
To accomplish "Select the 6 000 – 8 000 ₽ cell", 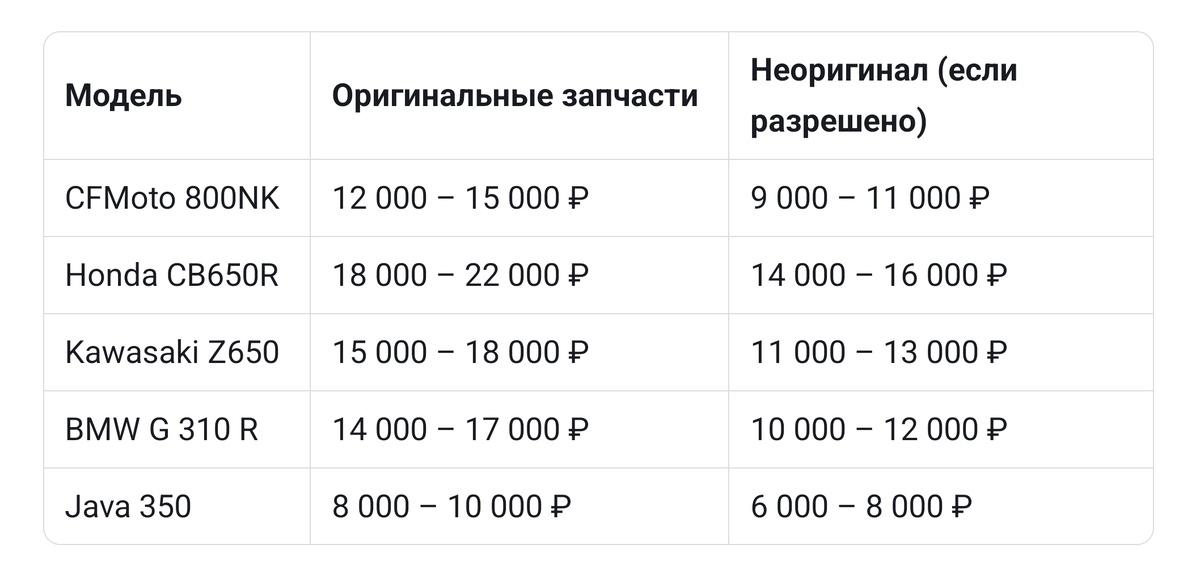I will [x=862, y=506].
